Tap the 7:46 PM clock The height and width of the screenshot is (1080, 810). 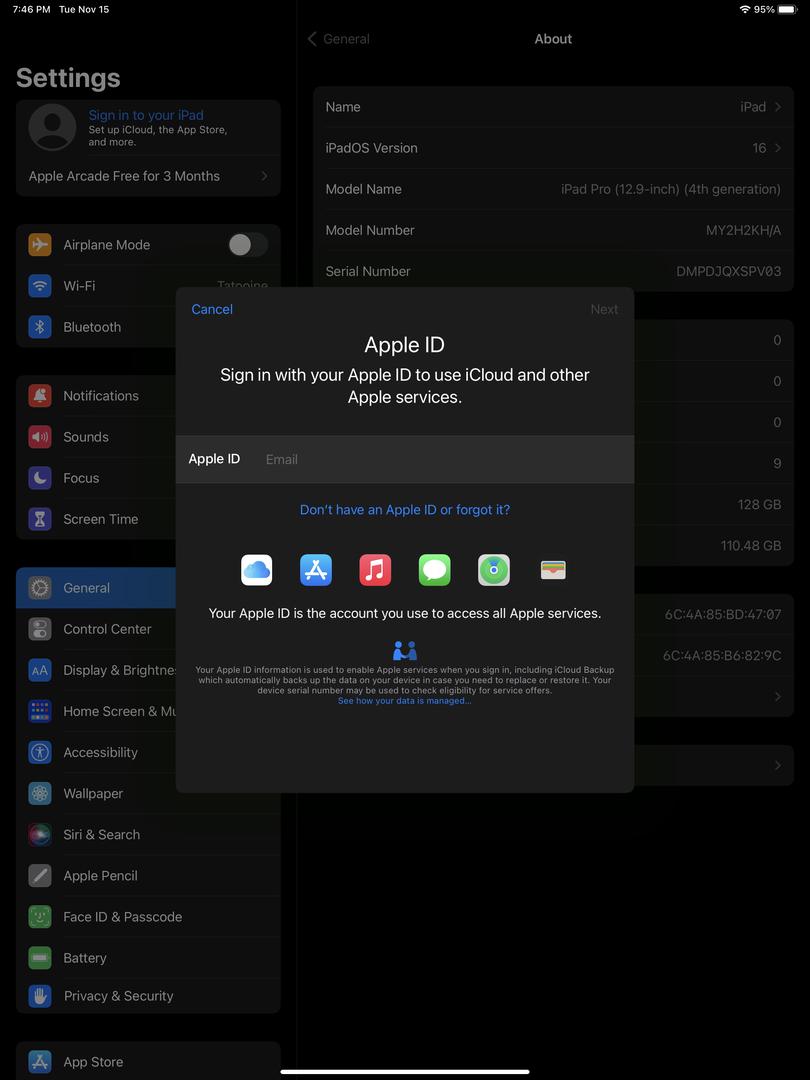[x=32, y=10]
